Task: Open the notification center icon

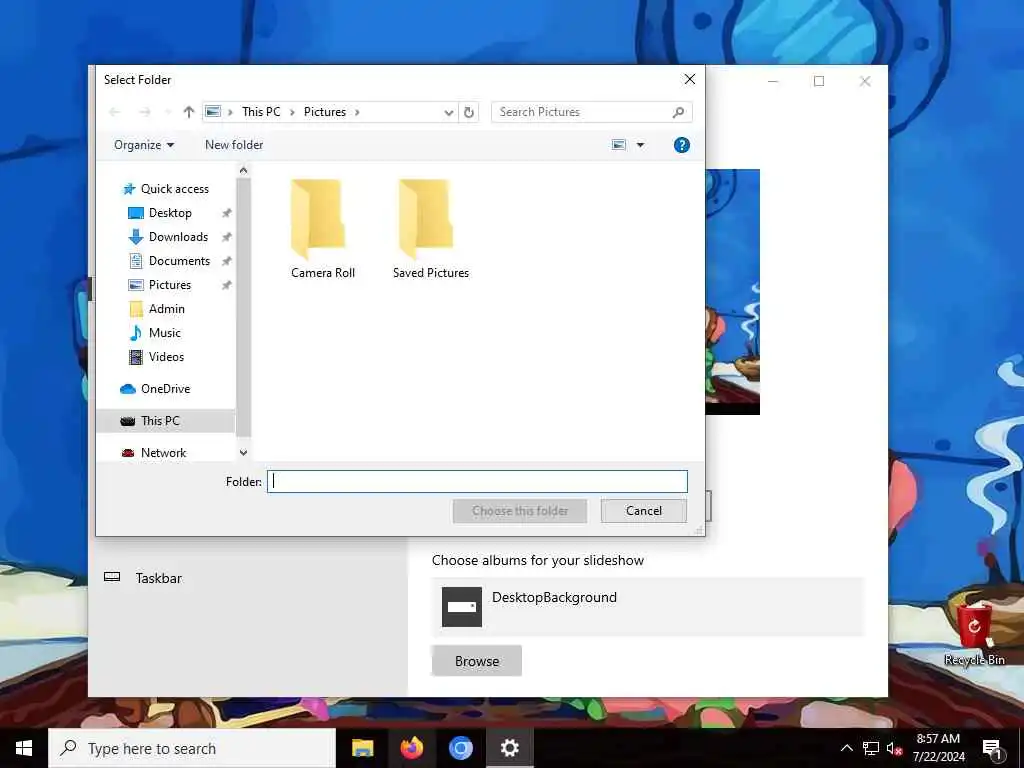Action: (x=993, y=749)
